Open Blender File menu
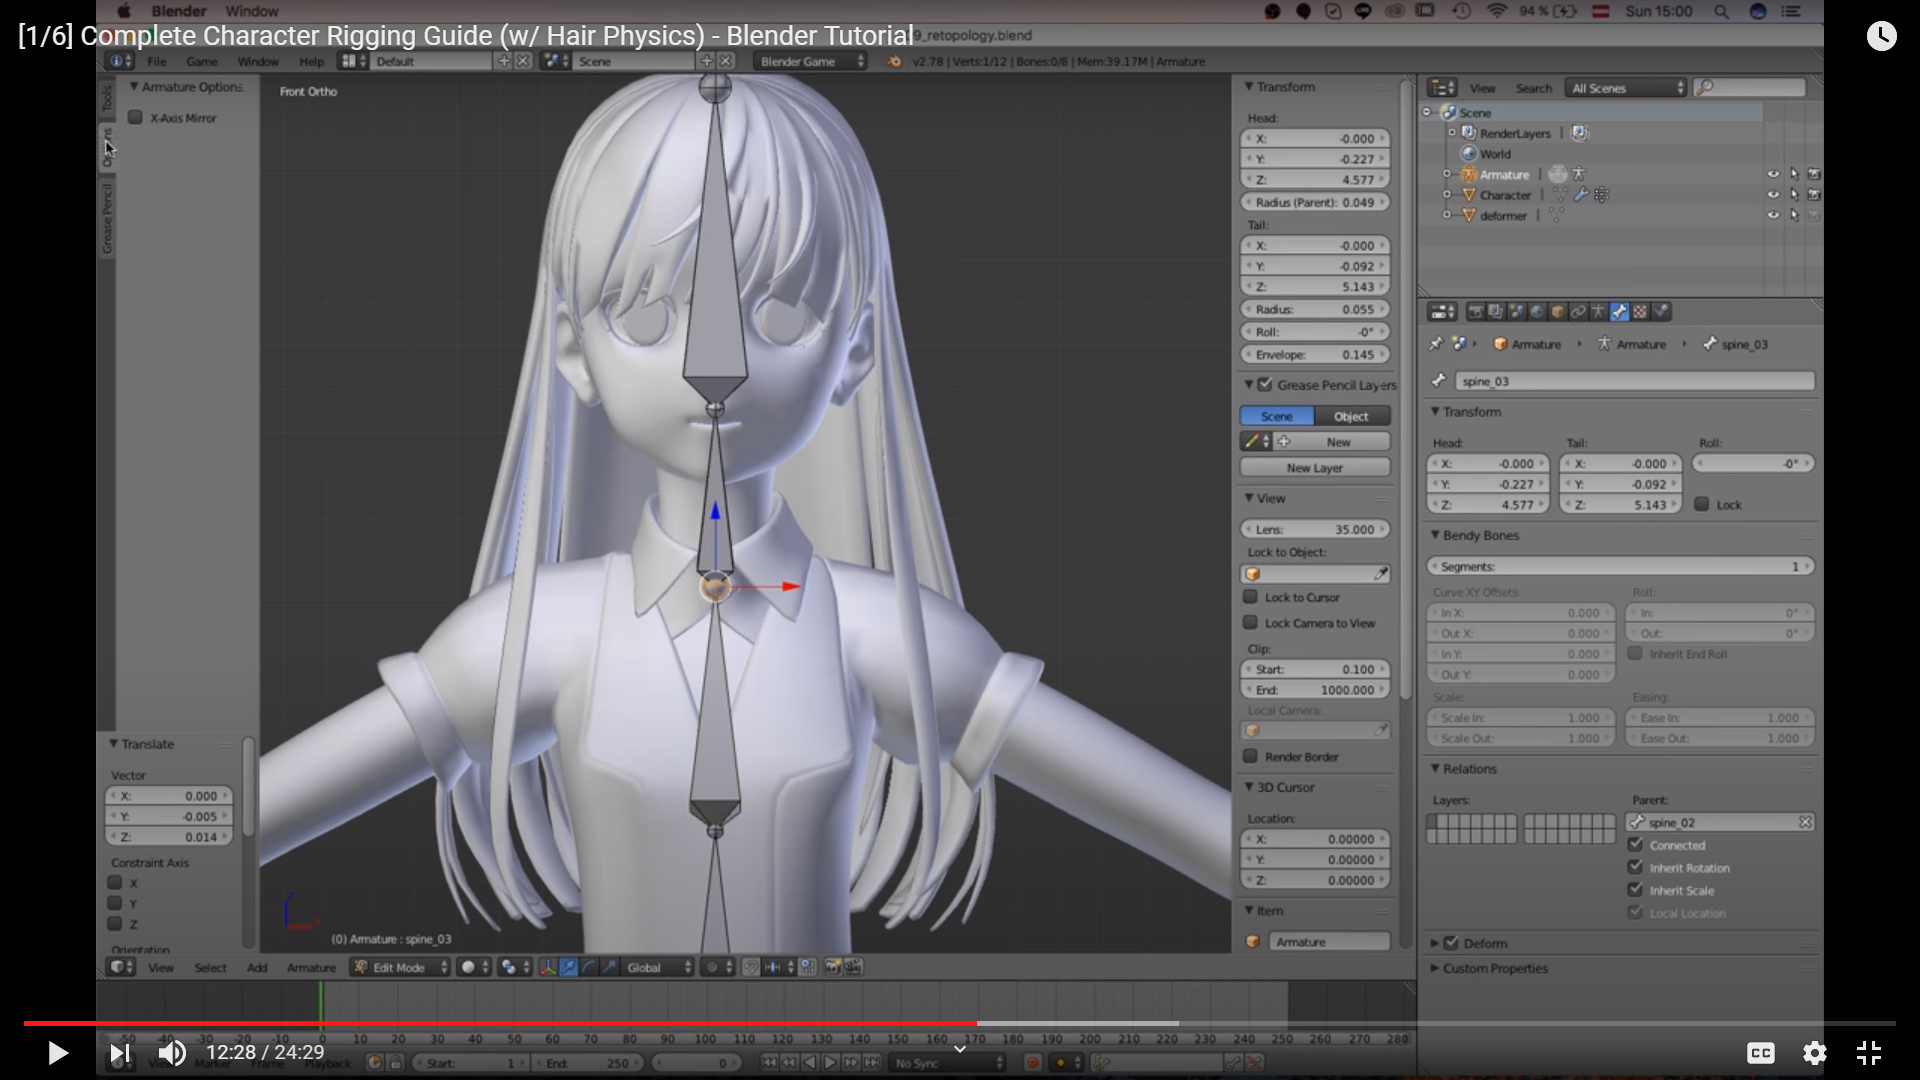Viewport: 1920px width, 1080px height. (157, 61)
